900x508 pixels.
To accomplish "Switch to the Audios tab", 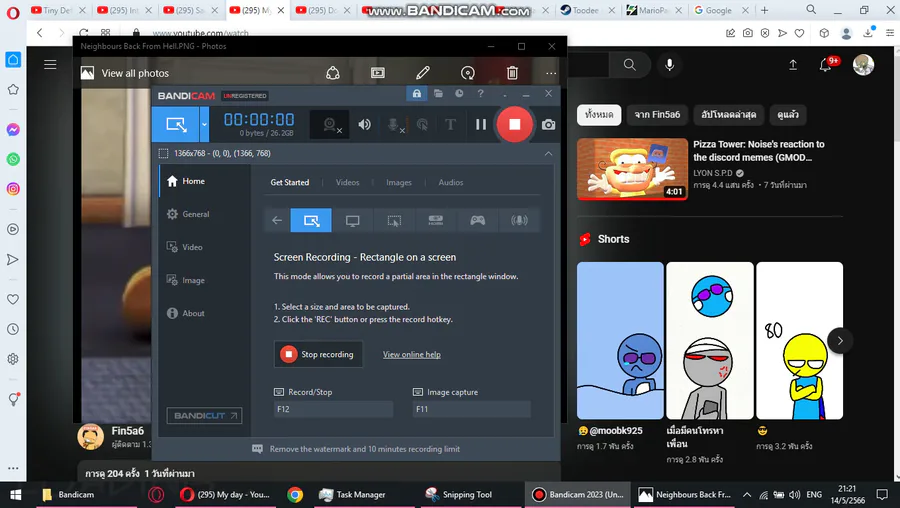I will coord(451,183).
